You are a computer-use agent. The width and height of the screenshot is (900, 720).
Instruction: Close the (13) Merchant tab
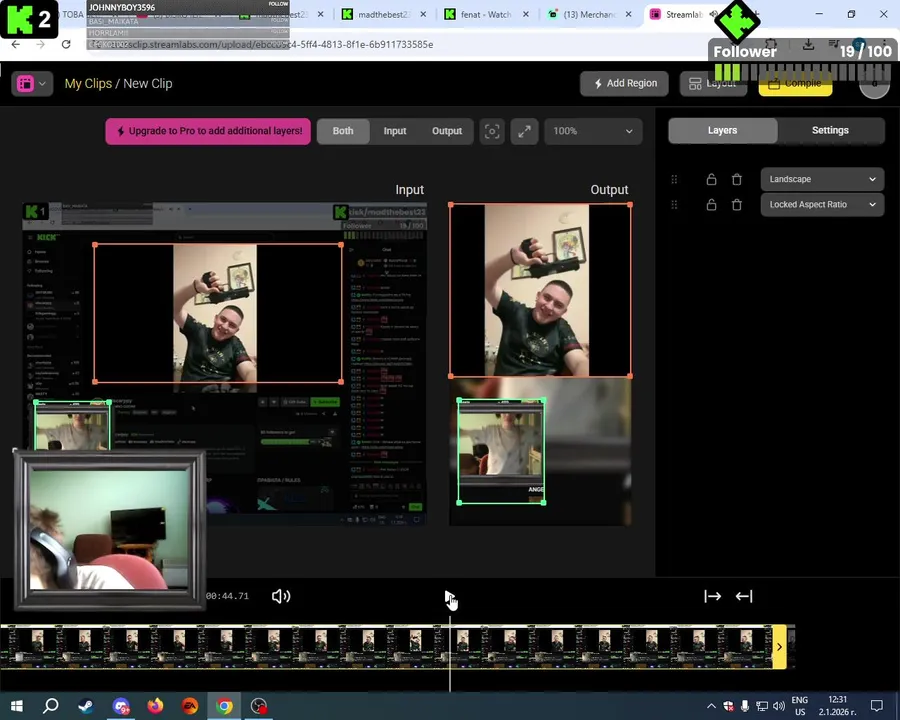click(x=629, y=14)
